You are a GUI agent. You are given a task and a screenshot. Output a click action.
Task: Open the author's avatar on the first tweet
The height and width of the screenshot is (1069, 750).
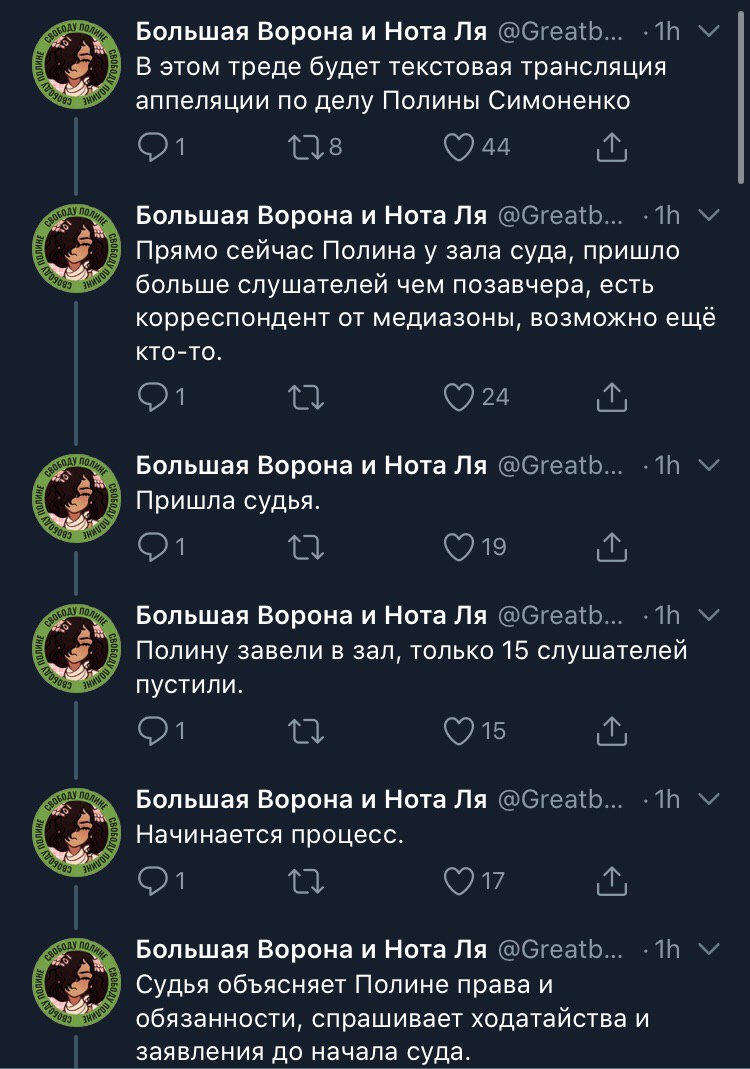(77, 68)
